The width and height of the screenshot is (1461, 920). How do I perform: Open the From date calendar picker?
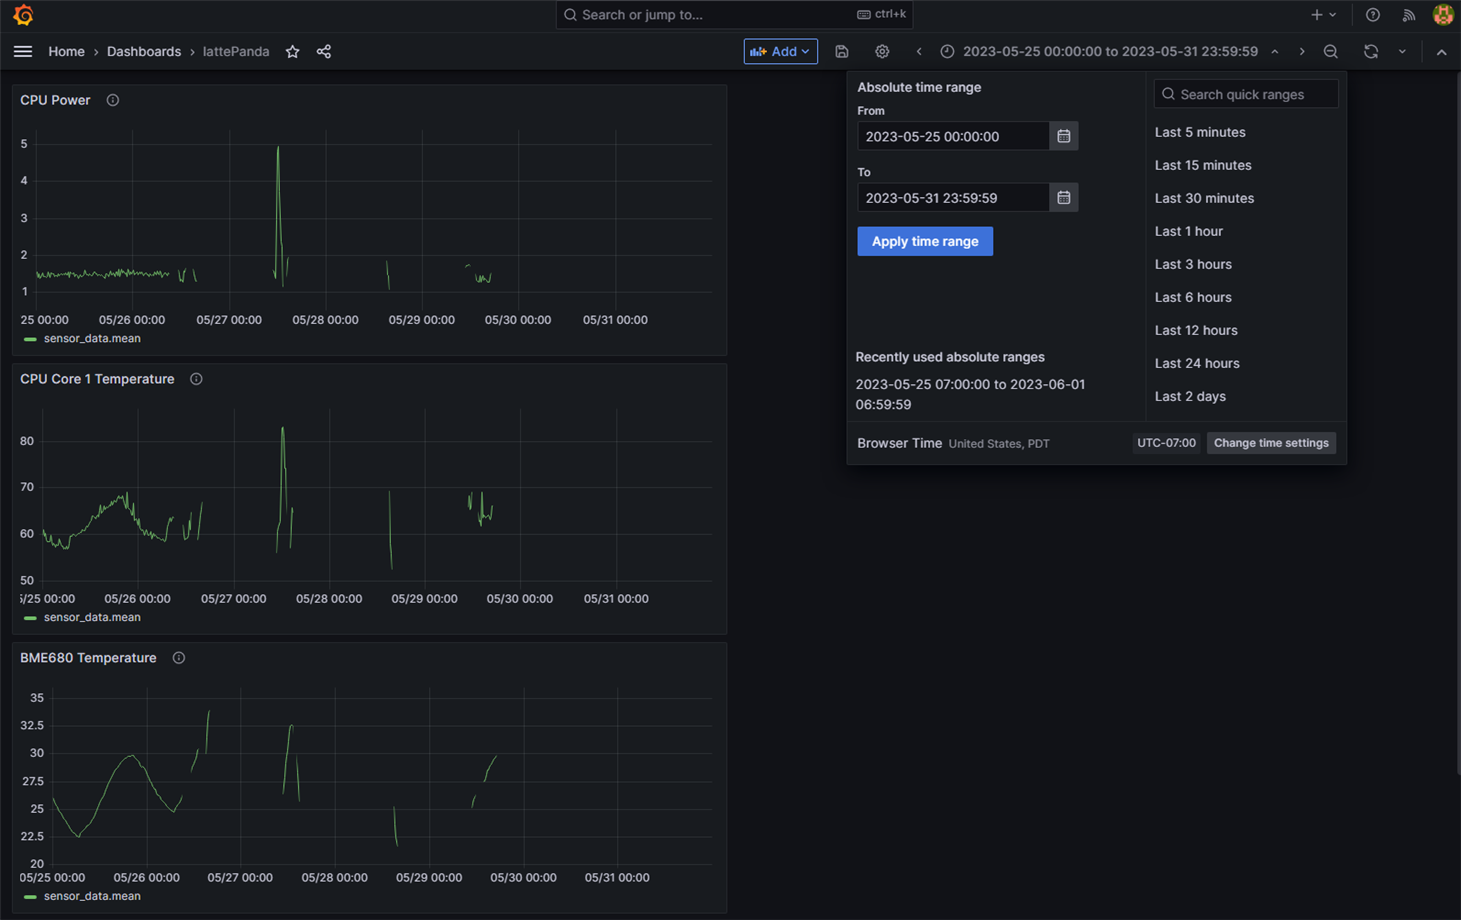pos(1064,136)
